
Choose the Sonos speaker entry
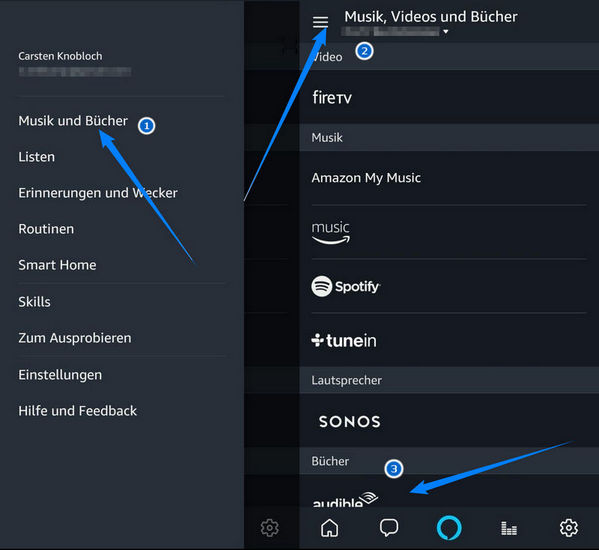pos(350,422)
